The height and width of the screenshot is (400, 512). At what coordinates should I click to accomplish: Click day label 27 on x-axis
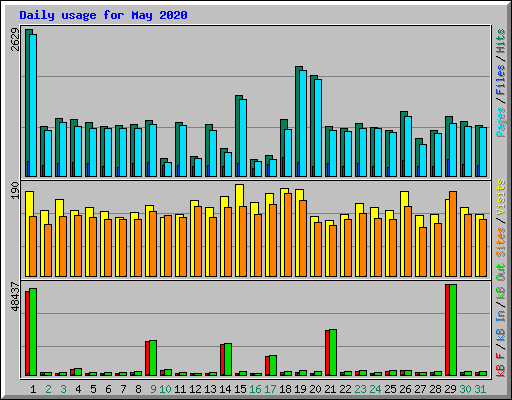tap(420, 389)
